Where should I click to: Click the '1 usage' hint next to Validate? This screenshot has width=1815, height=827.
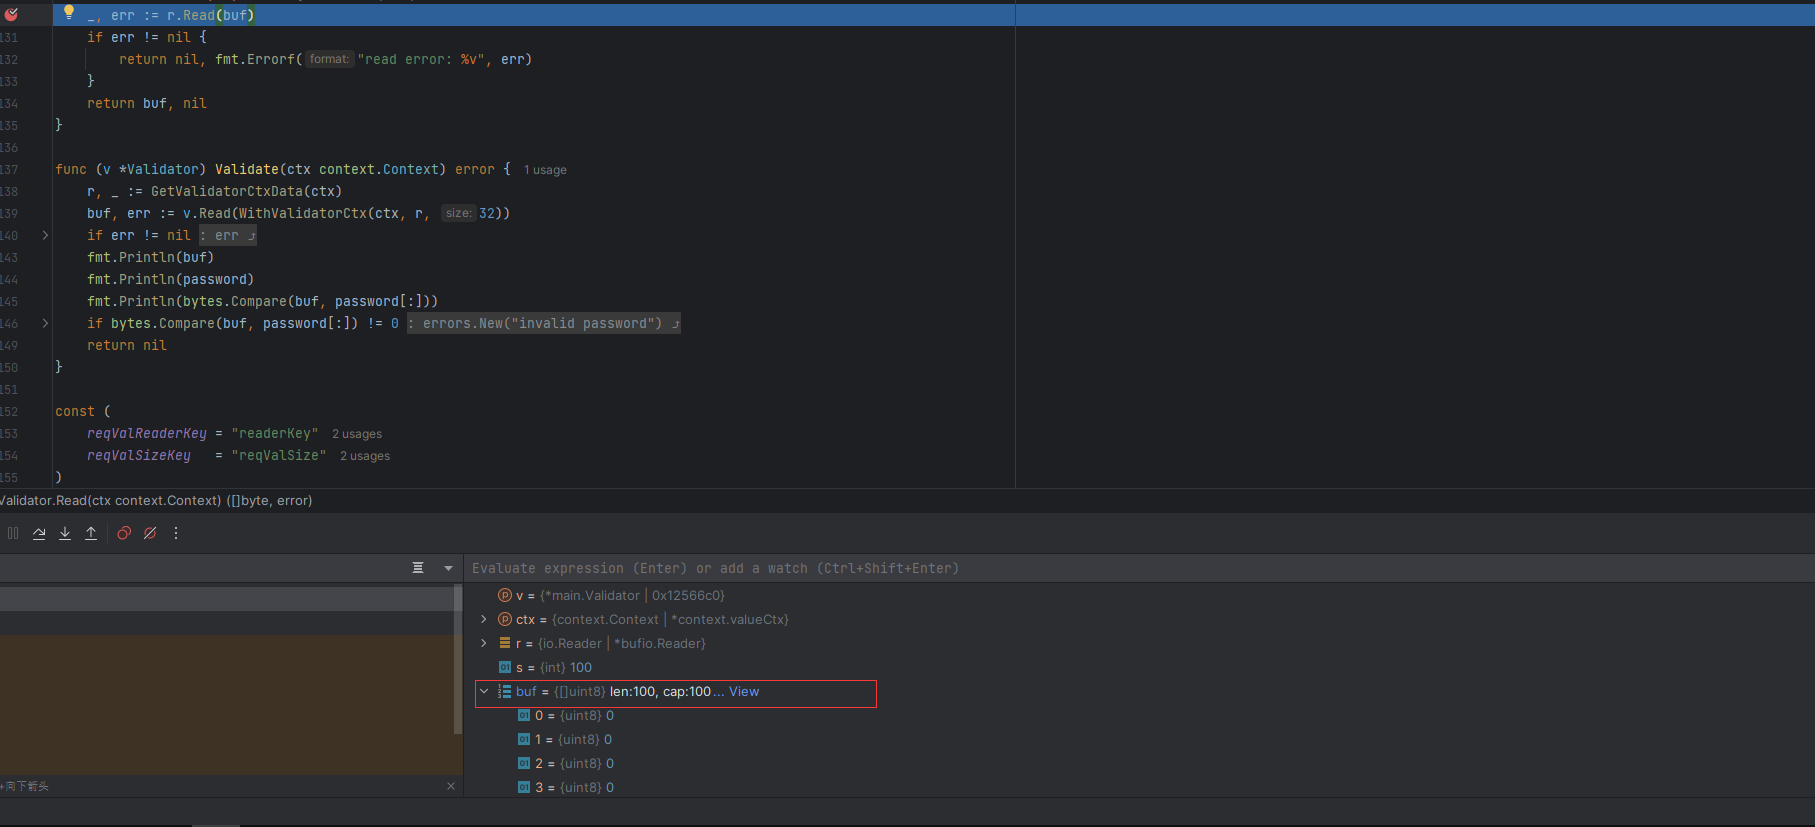(545, 170)
